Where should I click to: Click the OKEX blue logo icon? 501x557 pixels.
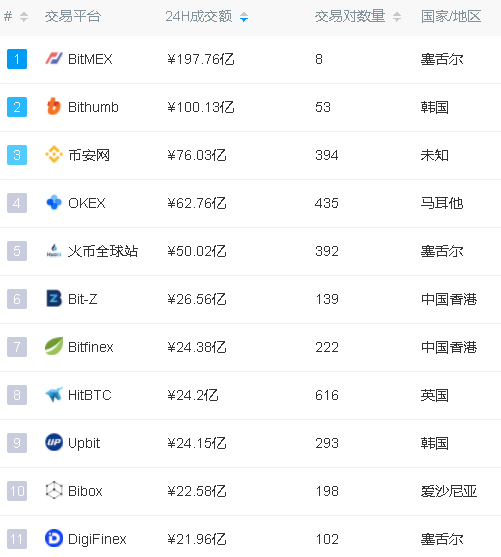pyautogui.click(x=54, y=202)
